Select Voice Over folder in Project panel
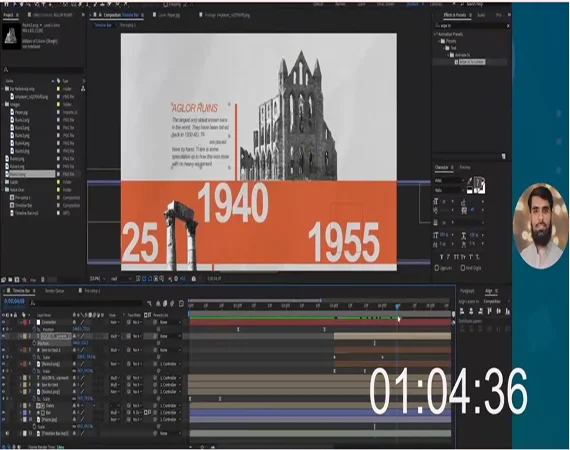 coord(17,190)
